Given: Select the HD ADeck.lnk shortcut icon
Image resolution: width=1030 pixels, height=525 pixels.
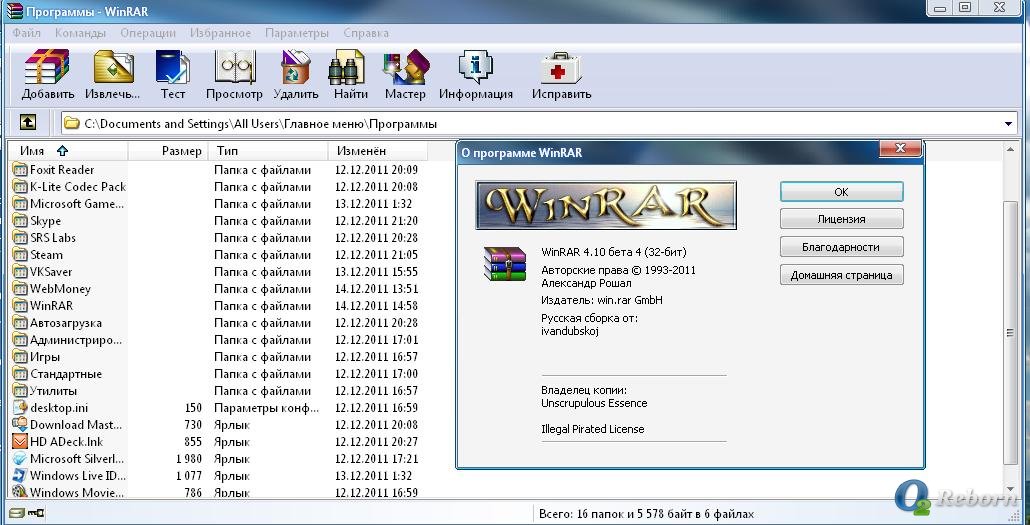Looking at the screenshot, I should tap(20, 442).
